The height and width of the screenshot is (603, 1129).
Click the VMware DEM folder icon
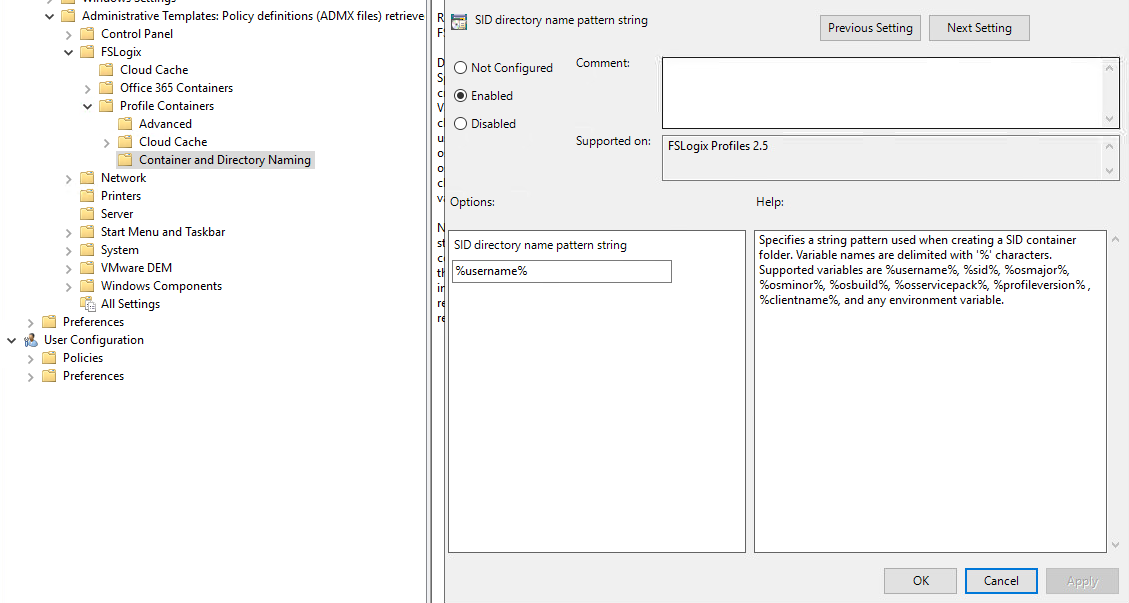[x=87, y=268]
